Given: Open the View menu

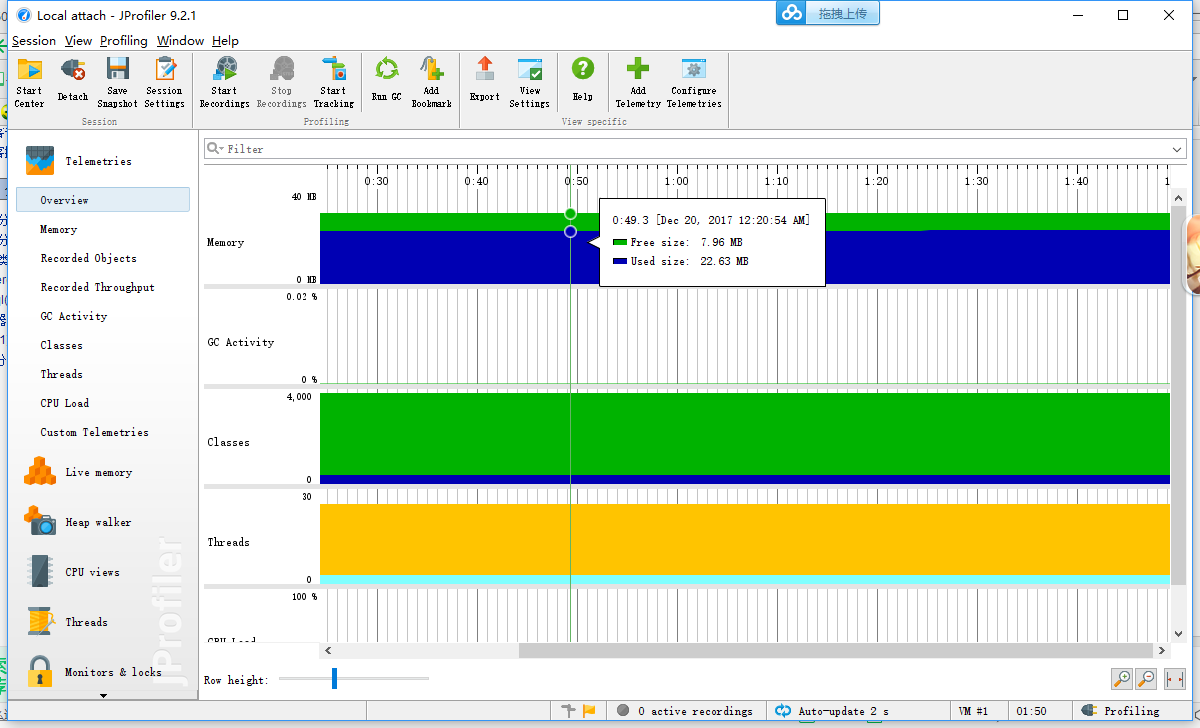Looking at the screenshot, I should 78,41.
